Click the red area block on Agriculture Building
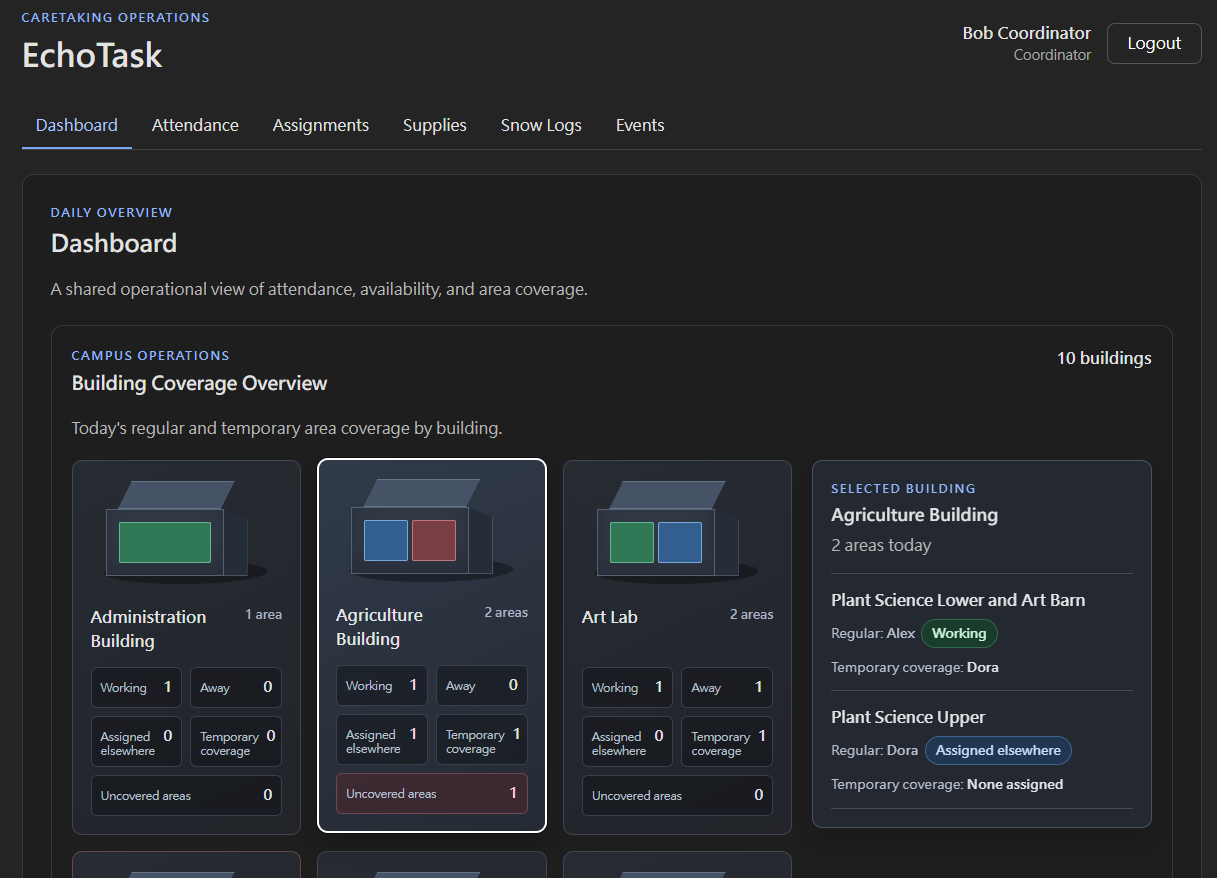The image size is (1217, 878). pyautogui.click(x=434, y=540)
